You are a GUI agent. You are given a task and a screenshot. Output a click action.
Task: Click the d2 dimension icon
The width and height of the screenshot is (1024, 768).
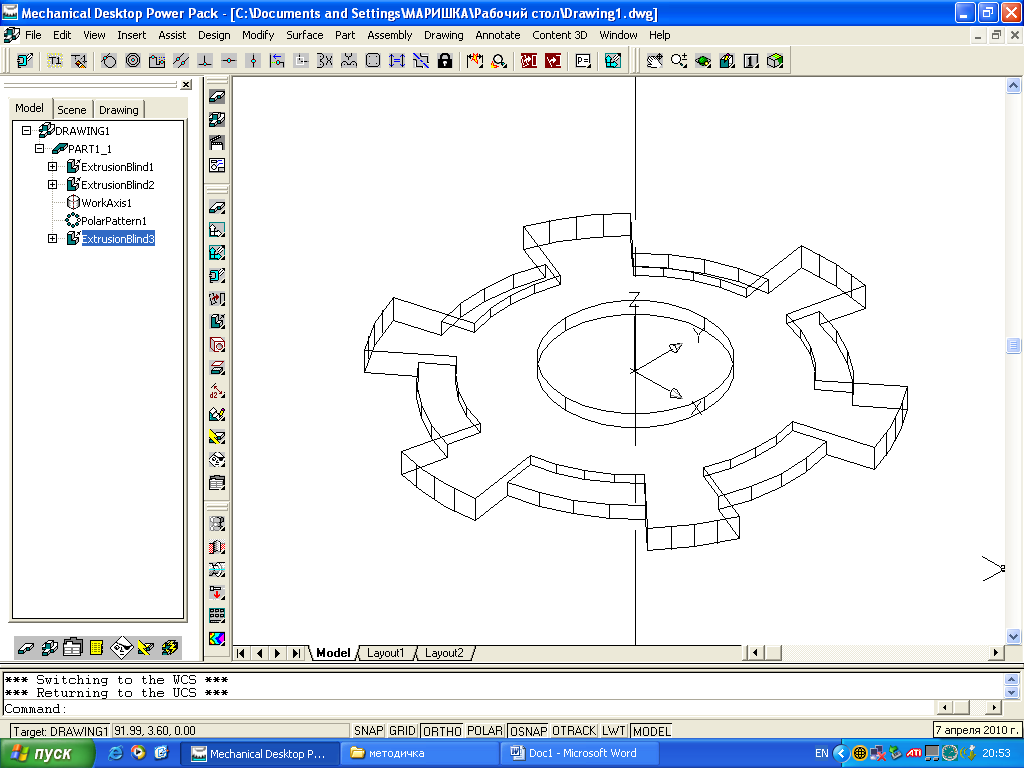(x=217, y=391)
